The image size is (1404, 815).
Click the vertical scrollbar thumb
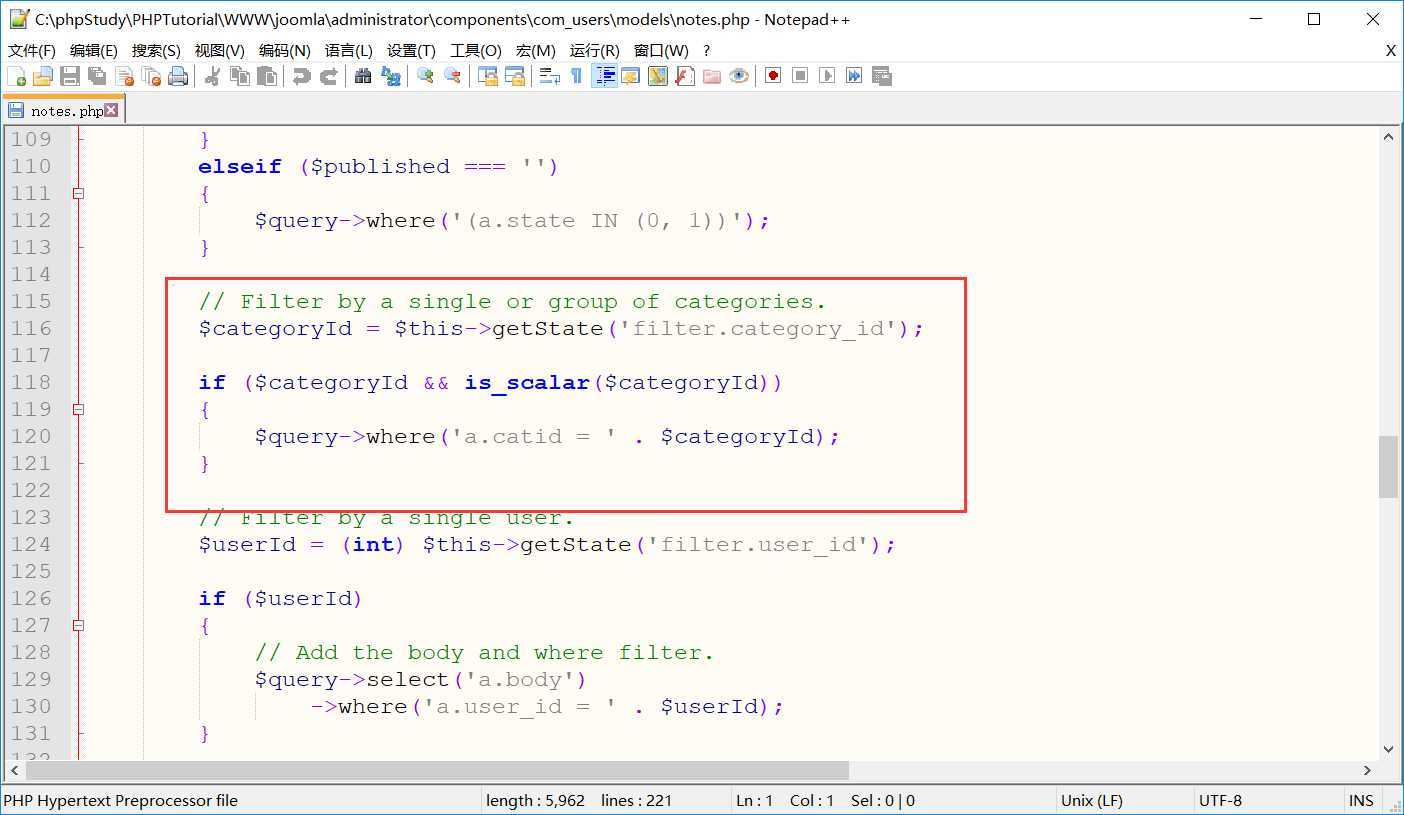(1388, 466)
